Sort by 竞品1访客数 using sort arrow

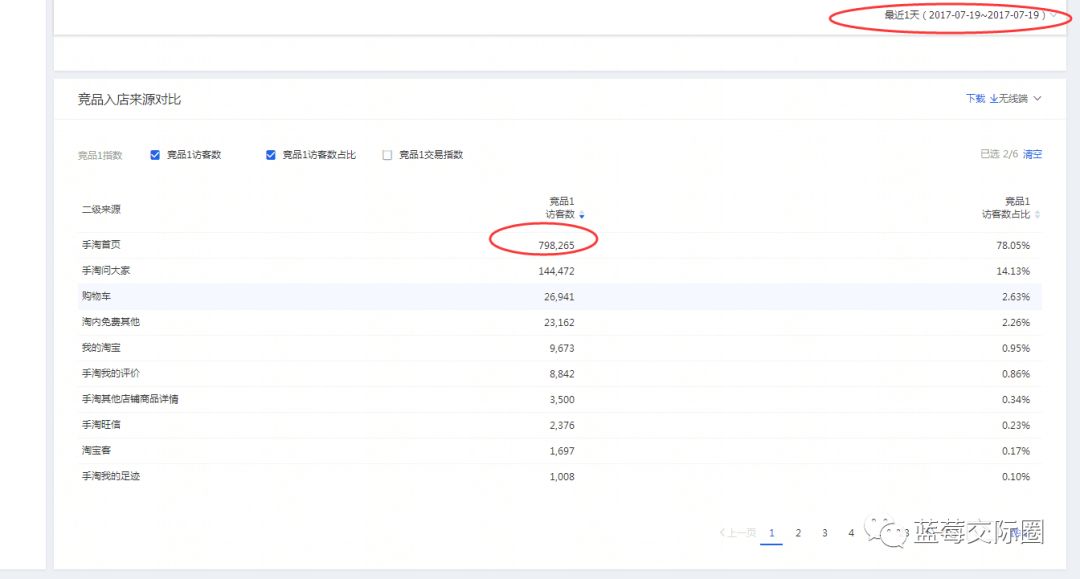582,215
